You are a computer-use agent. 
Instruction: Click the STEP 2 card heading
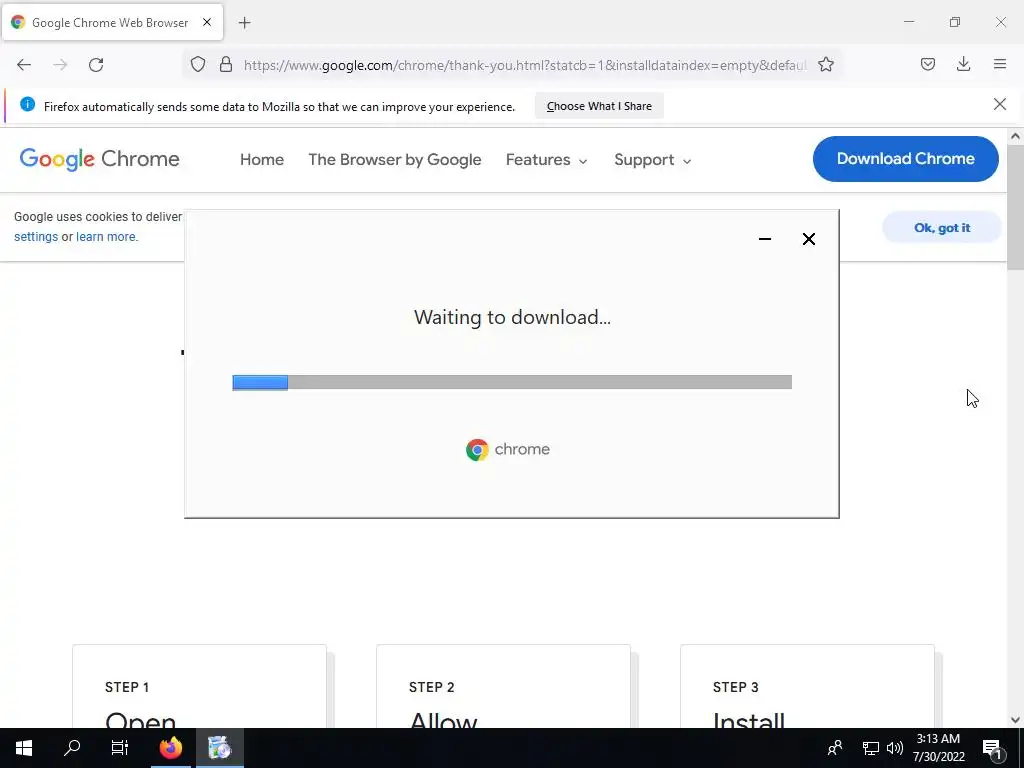(432, 687)
